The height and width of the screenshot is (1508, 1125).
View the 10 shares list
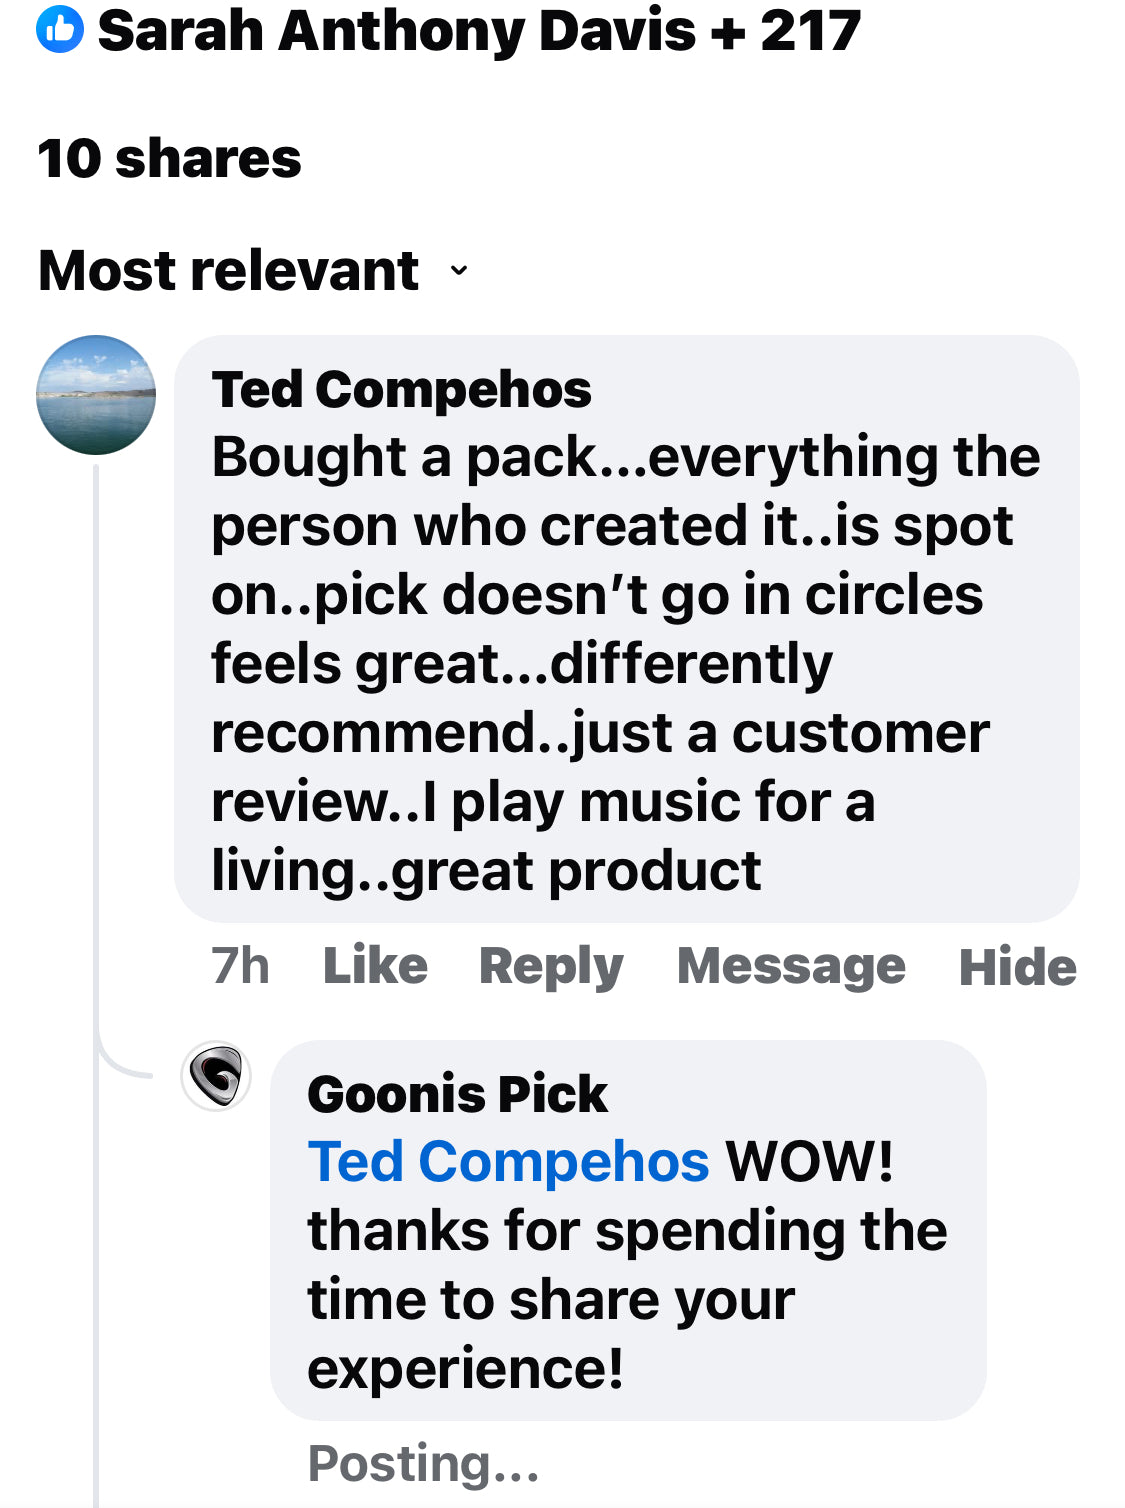pos(169,159)
